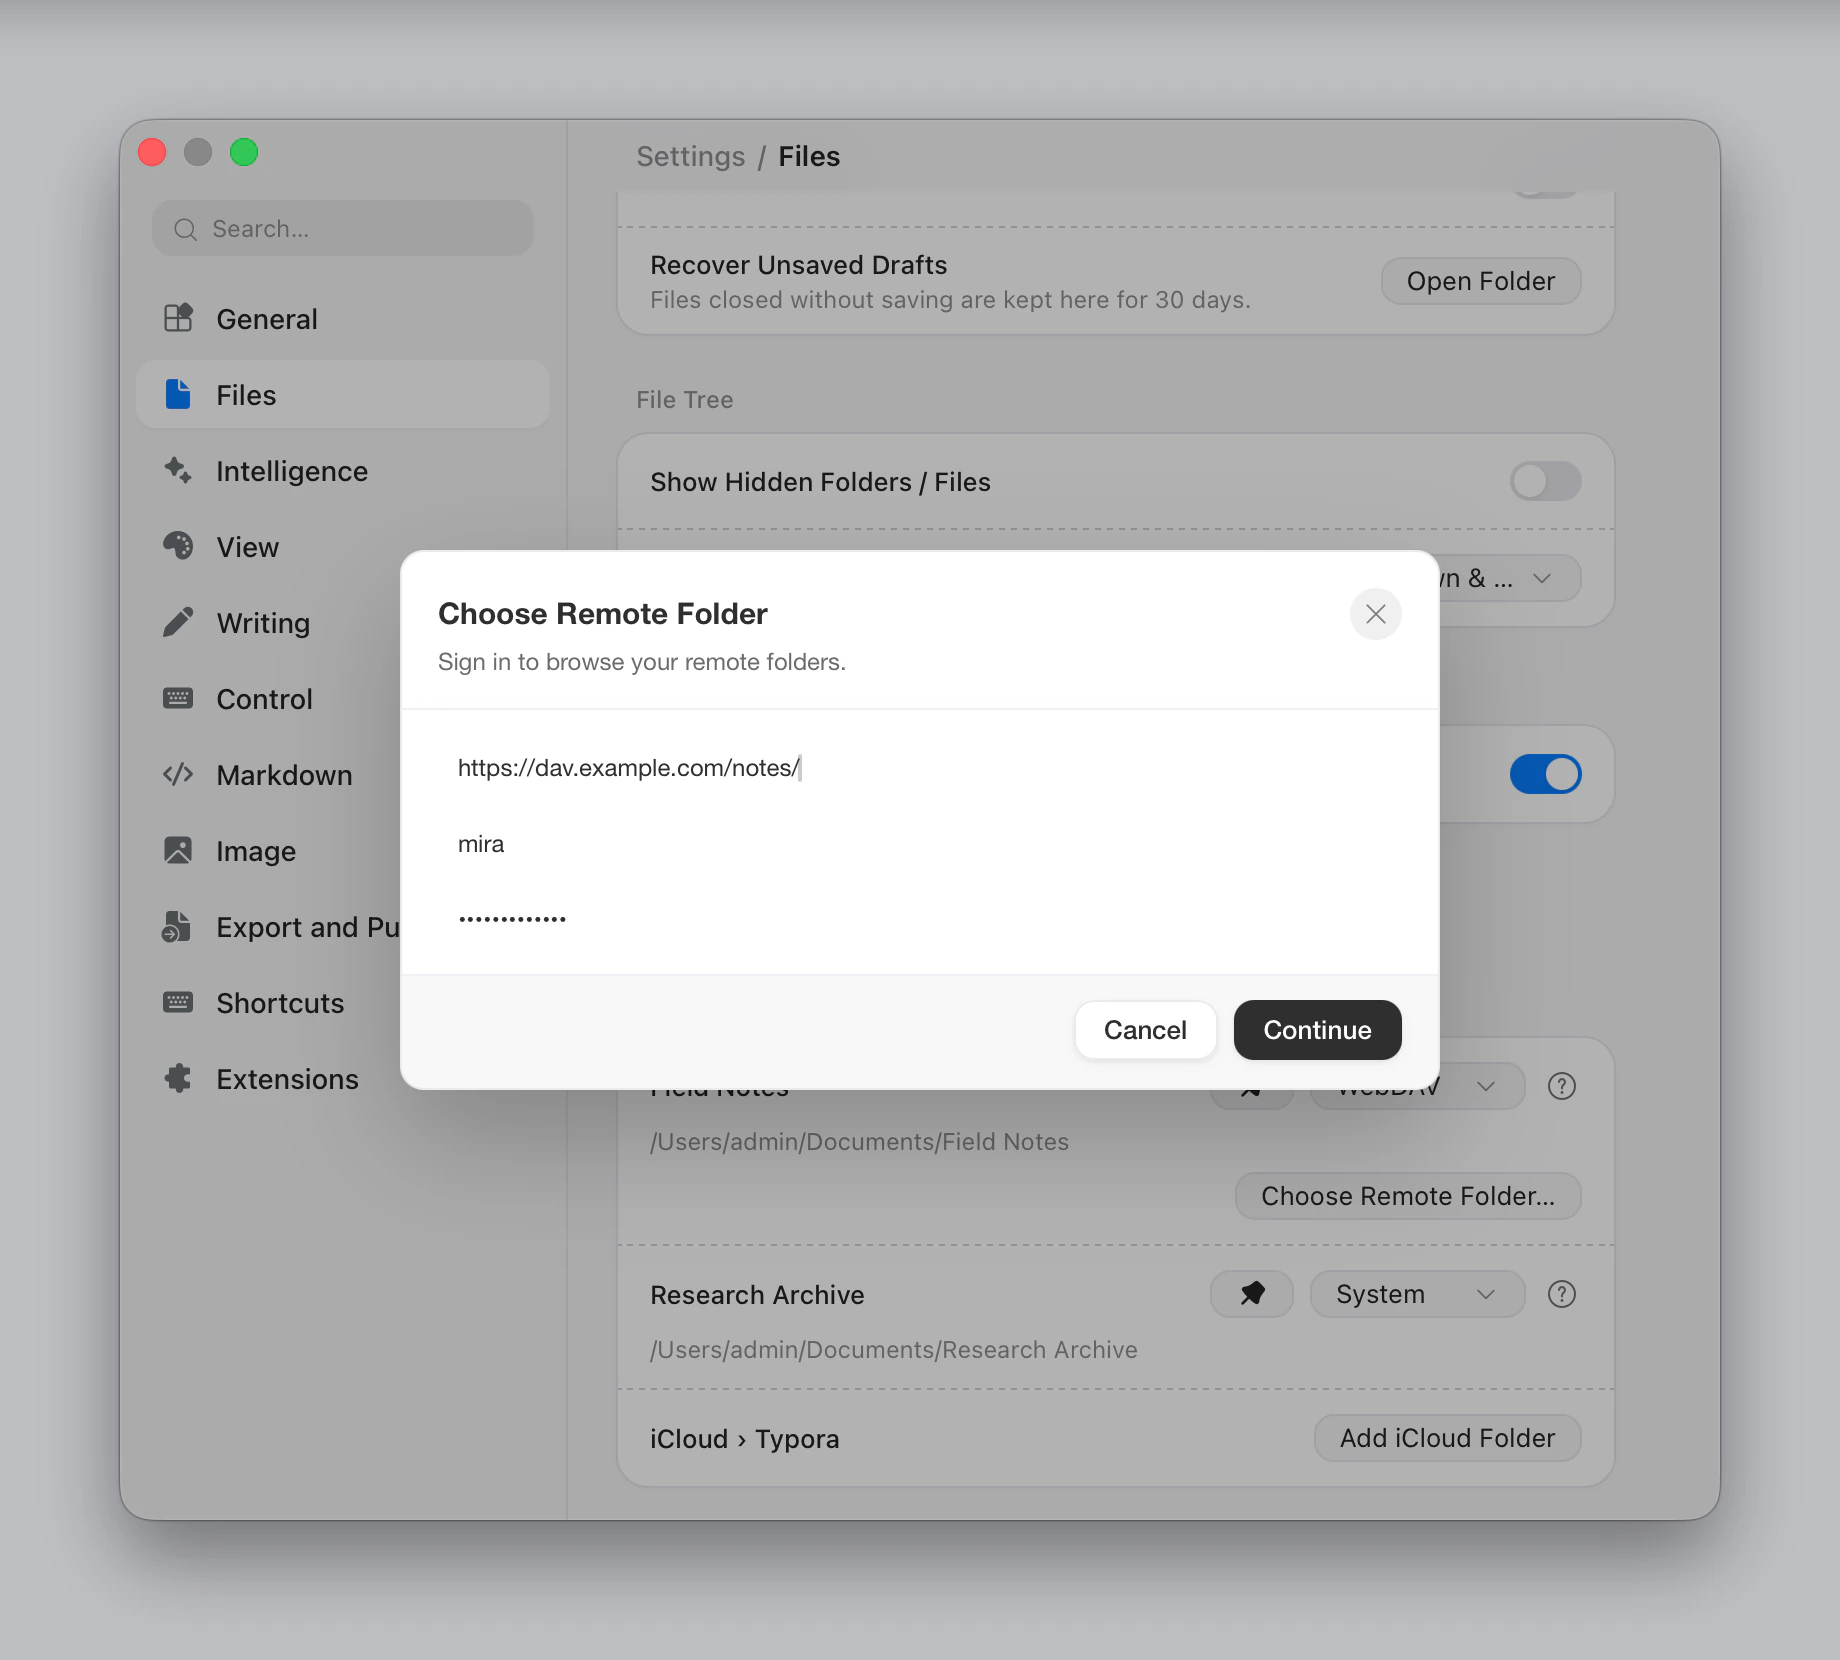Focus the password field
Screen dimensions: 1840x1660
coord(919,919)
